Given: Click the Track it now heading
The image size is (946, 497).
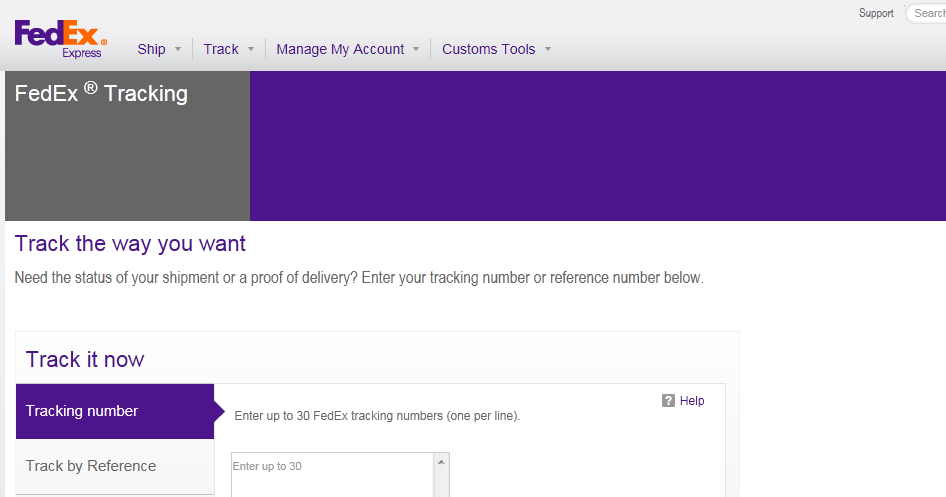Looking at the screenshot, I should coord(85,360).
